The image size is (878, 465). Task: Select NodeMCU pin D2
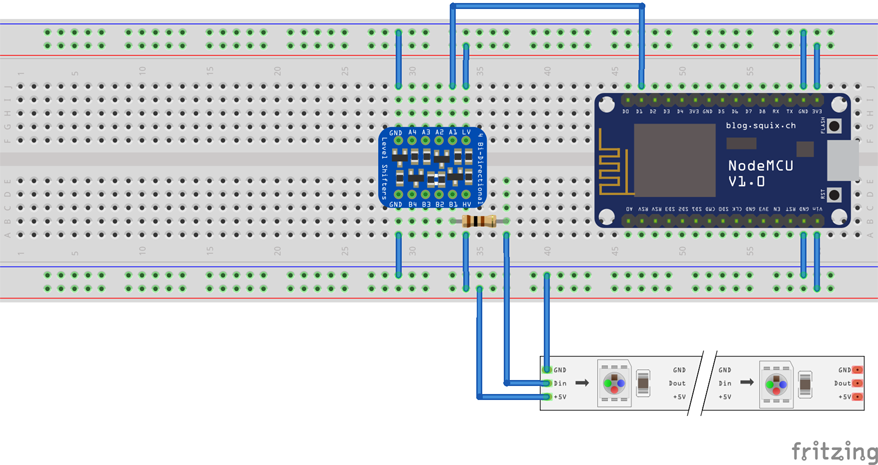[x=655, y=100]
